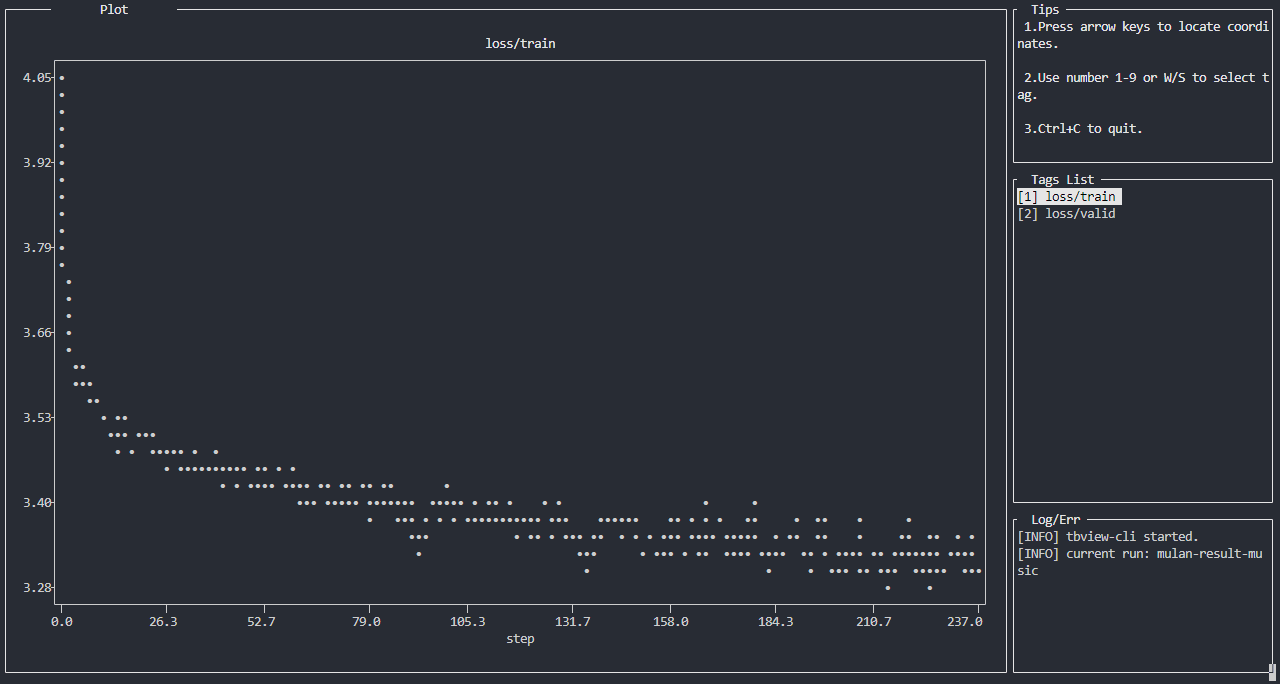Click the 26.3 x-axis tick label
Image resolution: width=1280 pixels, height=684 pixels.
point(163,622)
